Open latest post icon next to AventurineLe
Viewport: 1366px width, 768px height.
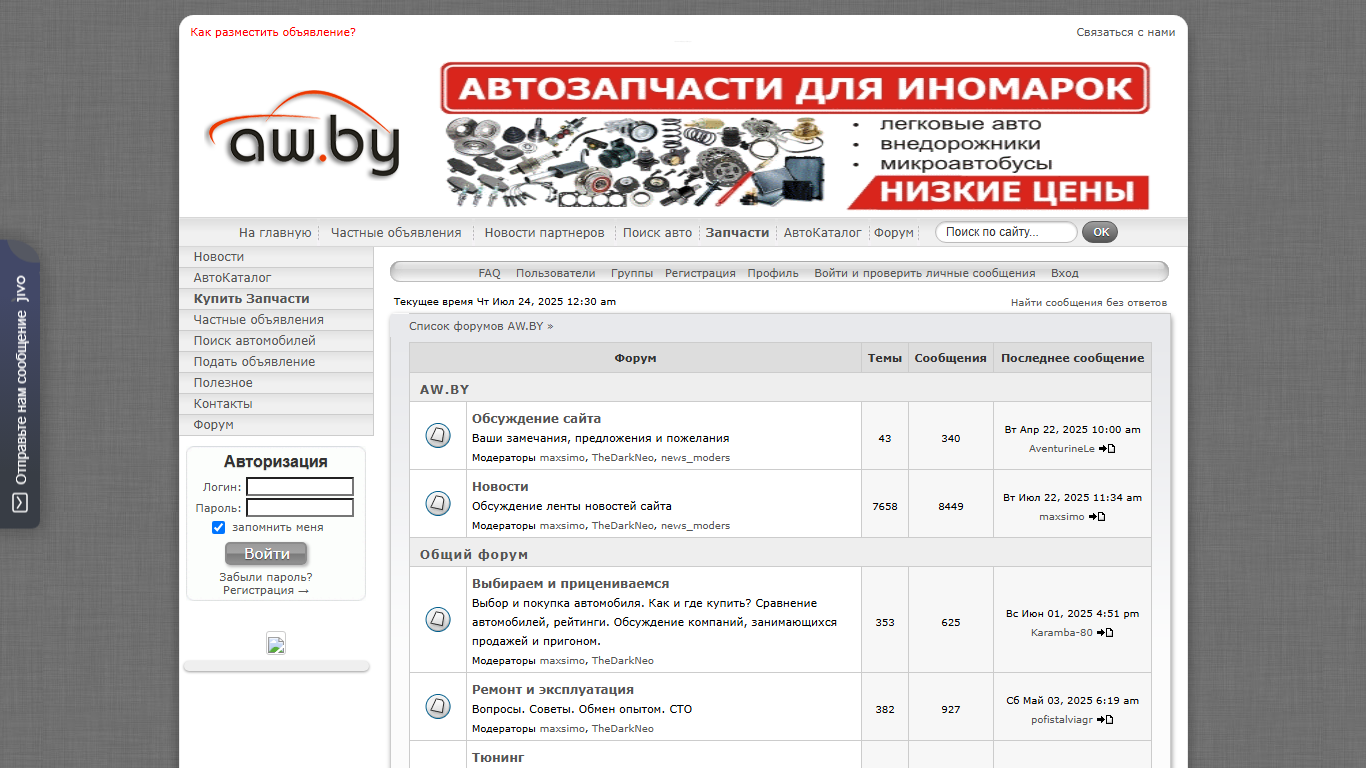pyautogui.click(x=1107, y=449)
